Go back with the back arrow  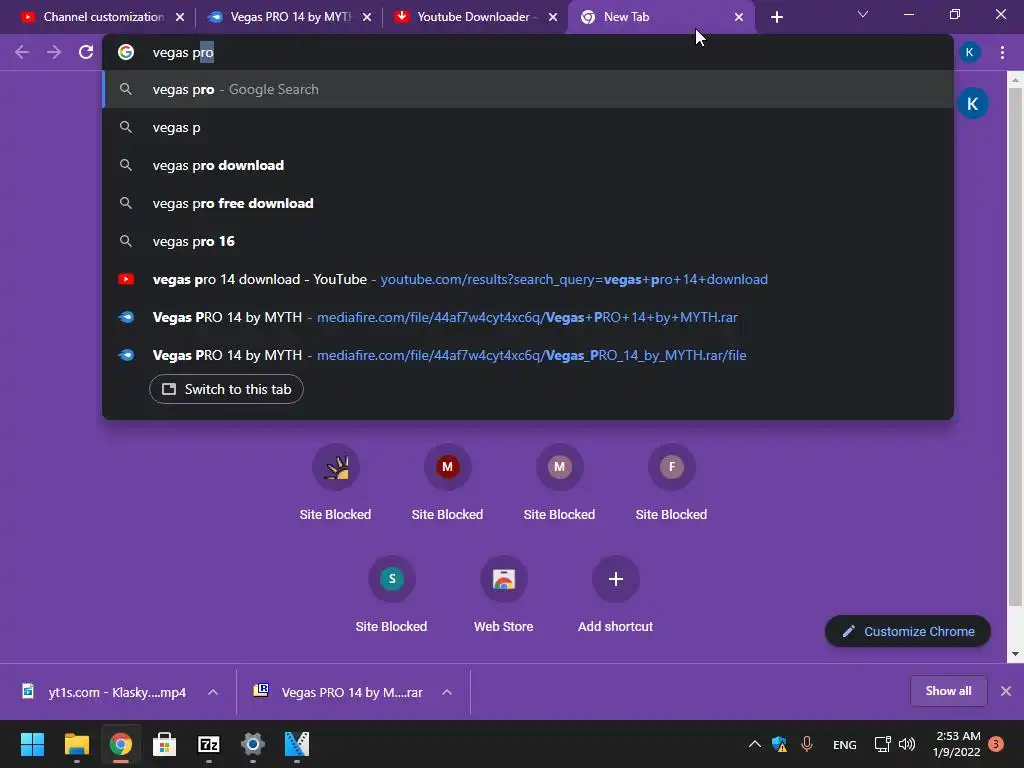[22, 52]
